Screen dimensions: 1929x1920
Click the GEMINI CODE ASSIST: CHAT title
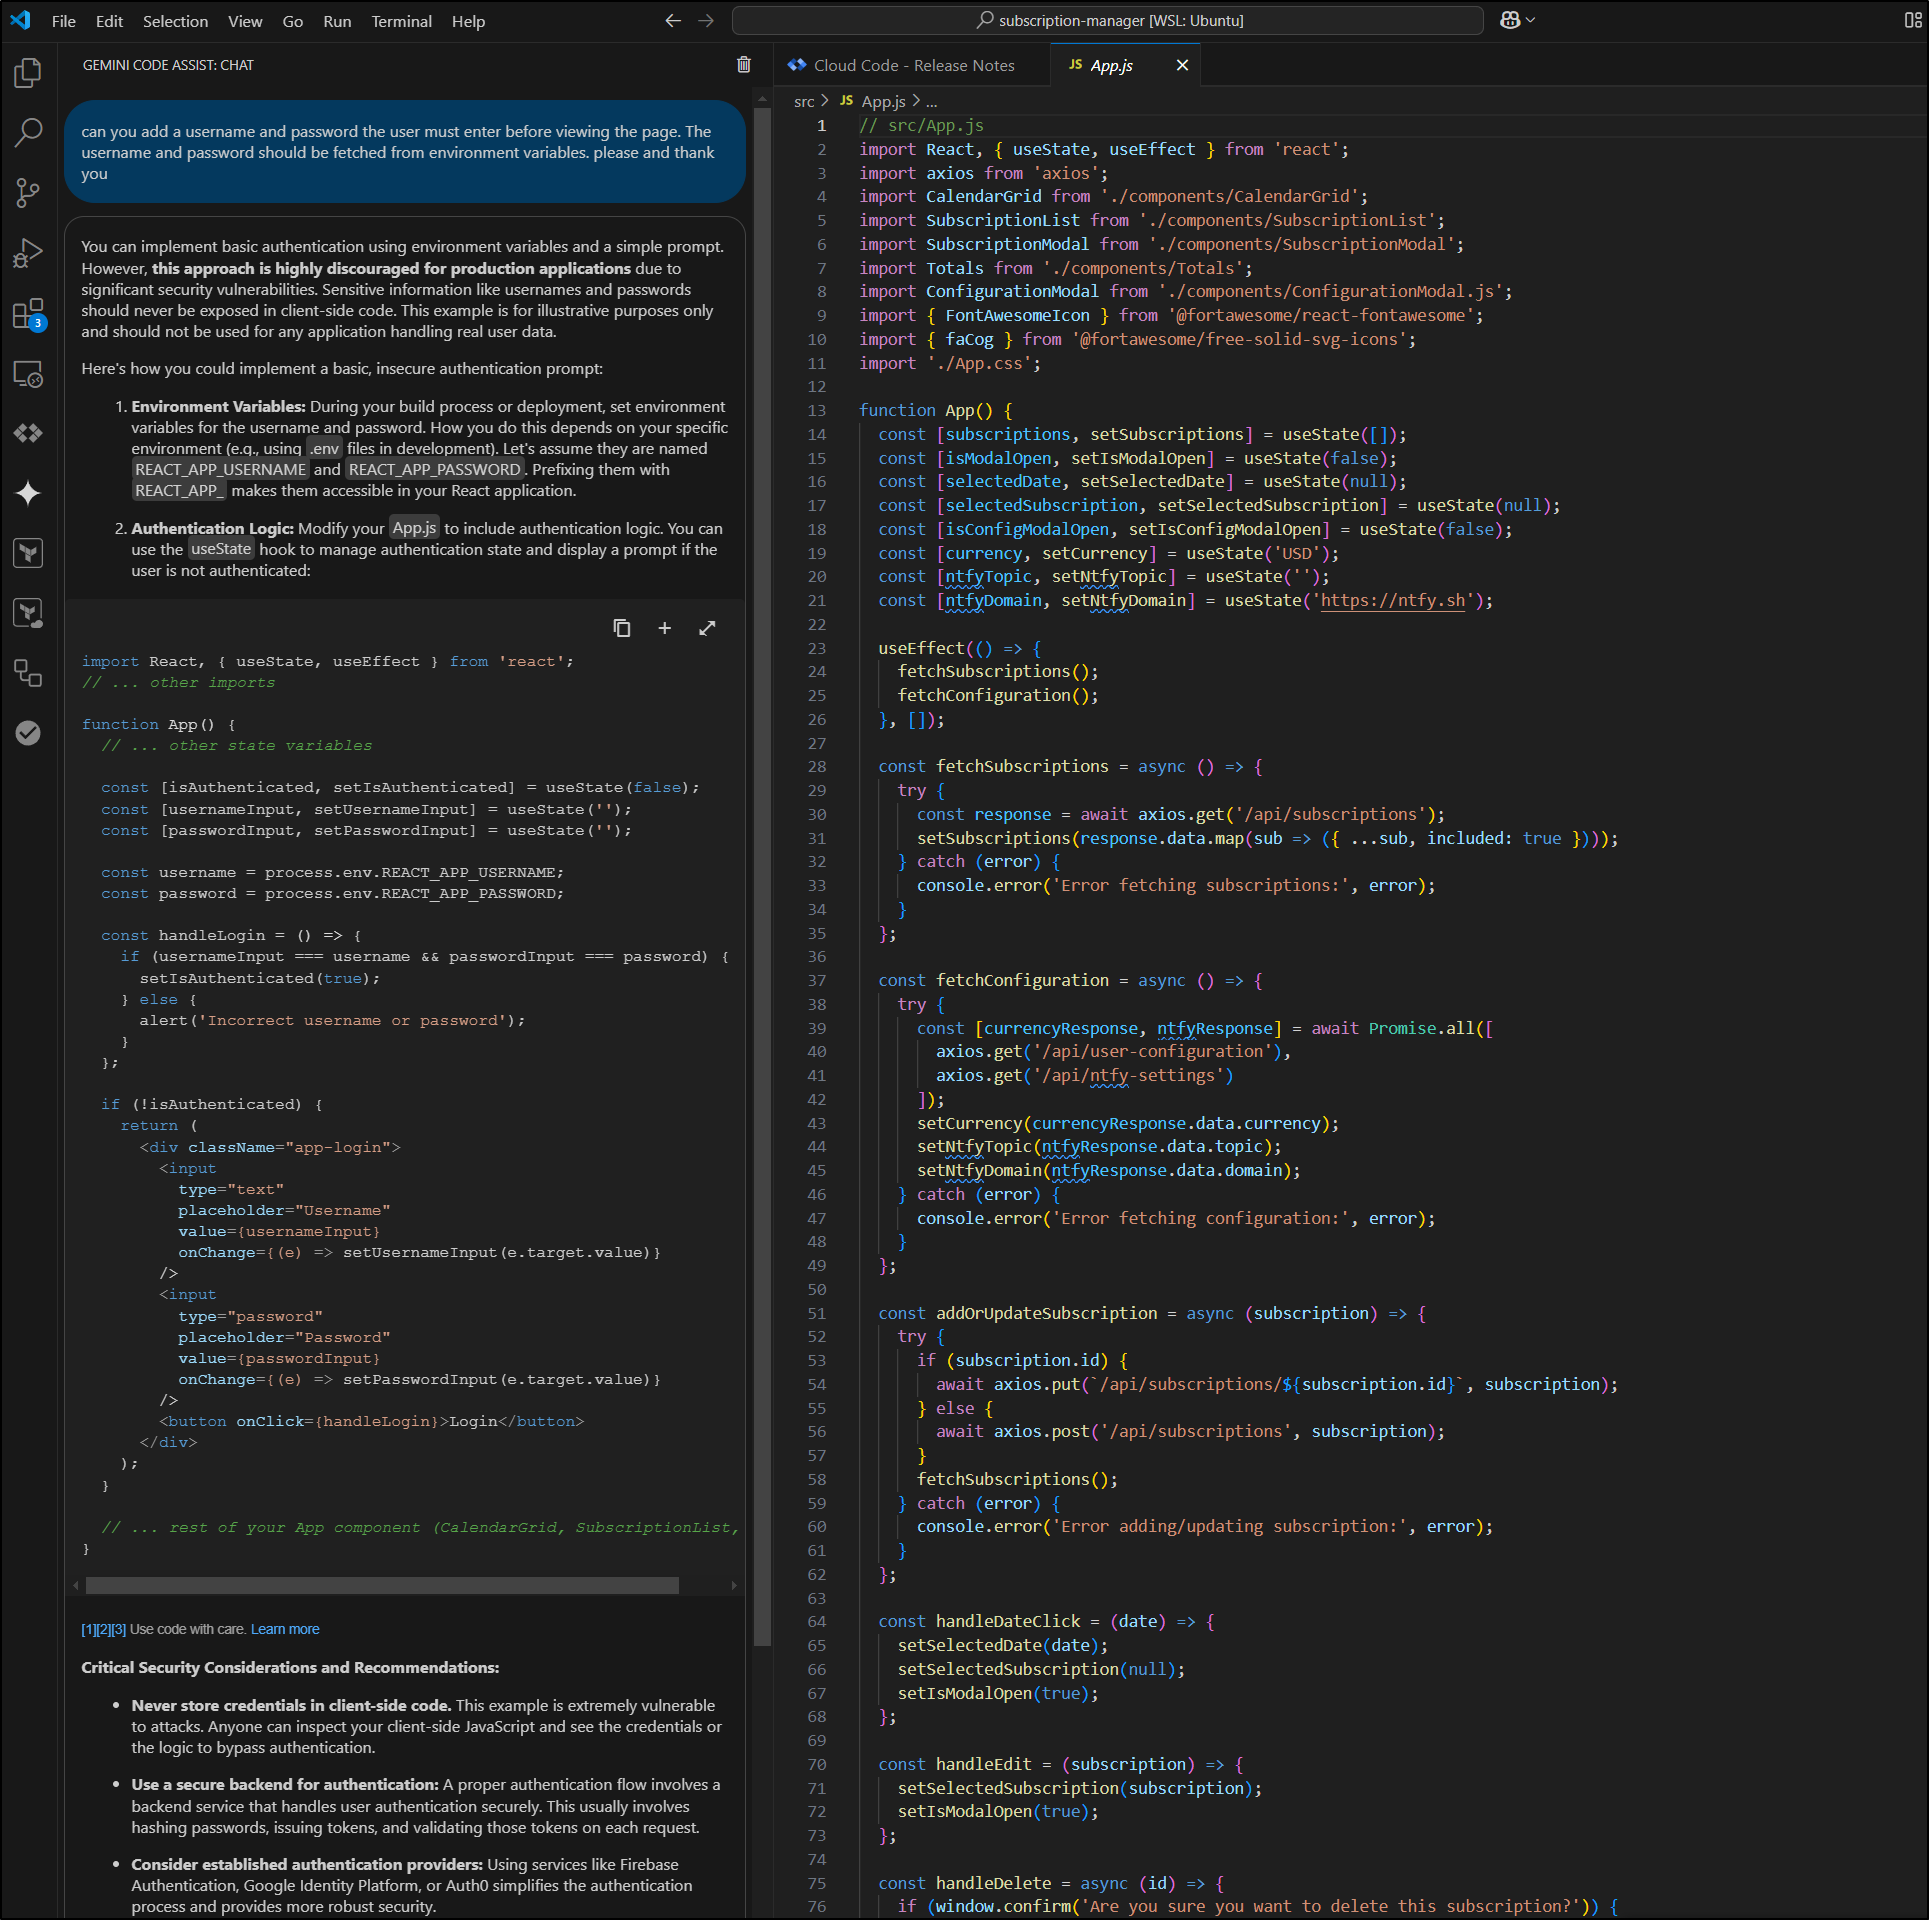click(x=168, y=65)
